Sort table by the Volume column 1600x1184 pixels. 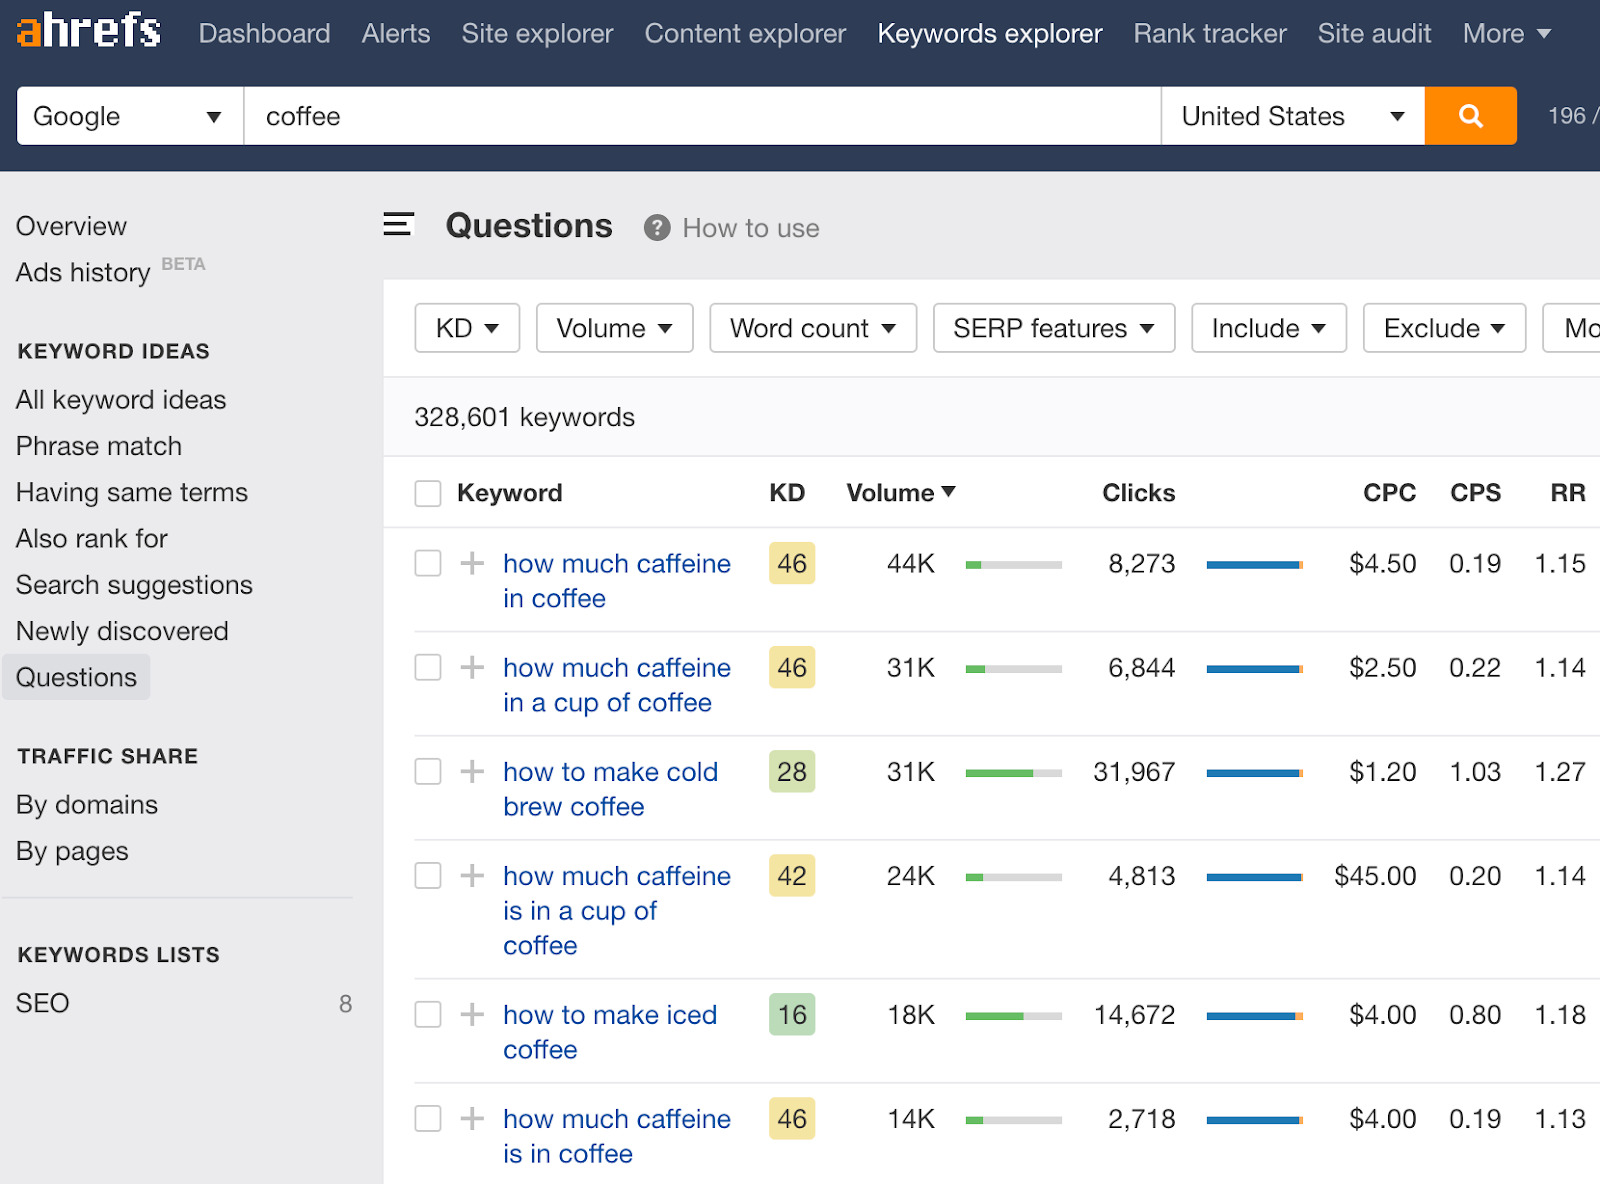898,492
